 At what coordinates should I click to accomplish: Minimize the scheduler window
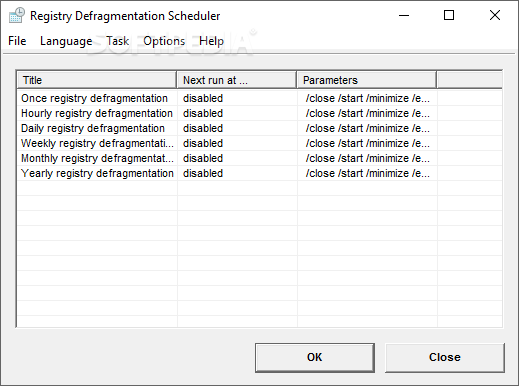click(404, 15)
